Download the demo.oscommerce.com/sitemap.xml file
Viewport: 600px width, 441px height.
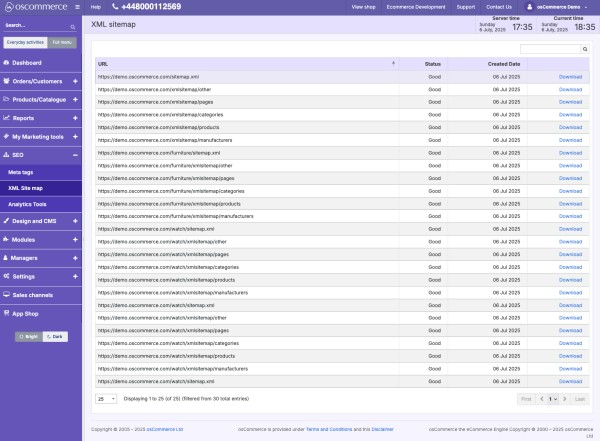point(570,77)
